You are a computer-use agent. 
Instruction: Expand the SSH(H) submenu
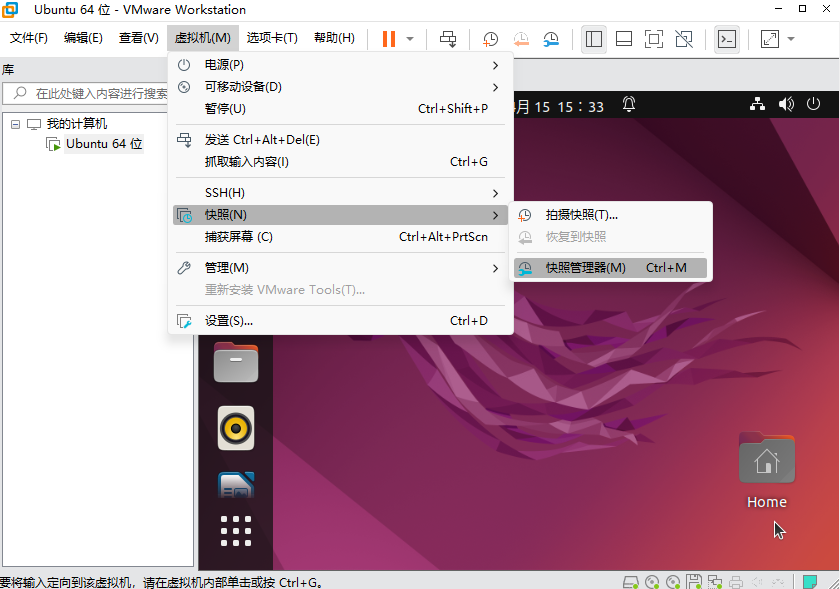click(340, 193)
